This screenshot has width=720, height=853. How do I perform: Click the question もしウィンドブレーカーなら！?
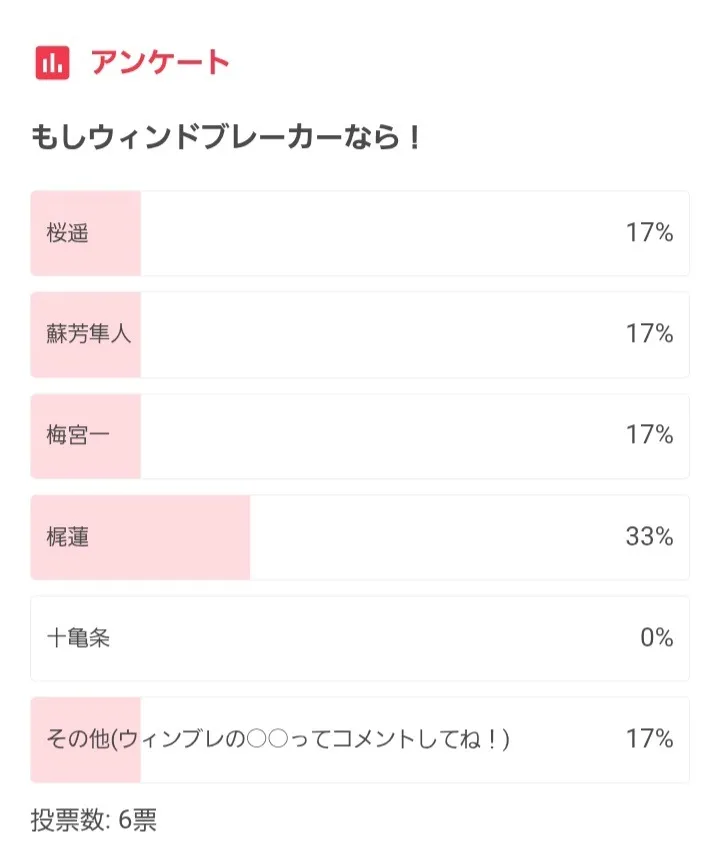226,137
